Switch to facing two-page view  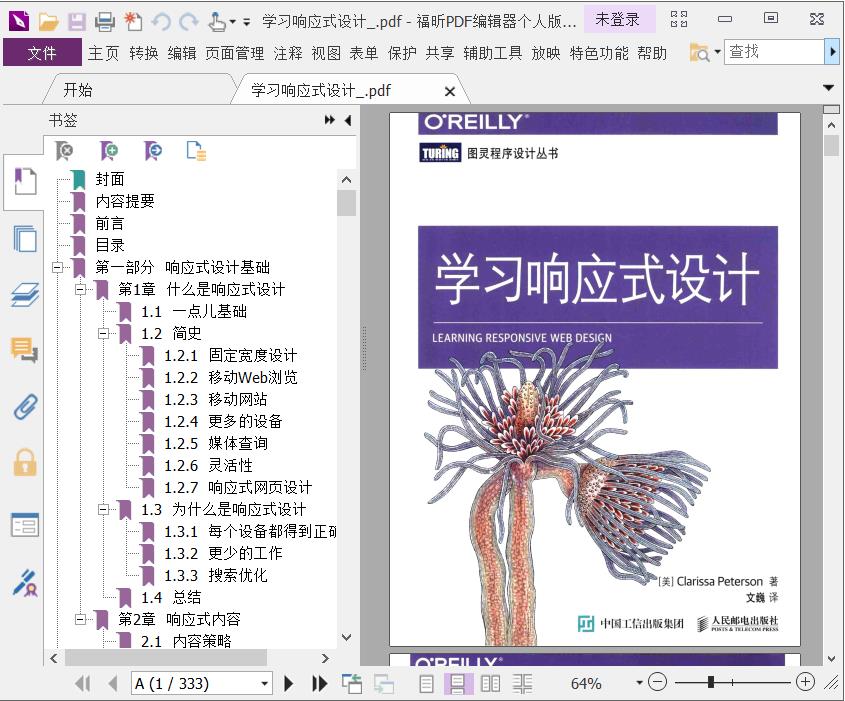[490, 684]
